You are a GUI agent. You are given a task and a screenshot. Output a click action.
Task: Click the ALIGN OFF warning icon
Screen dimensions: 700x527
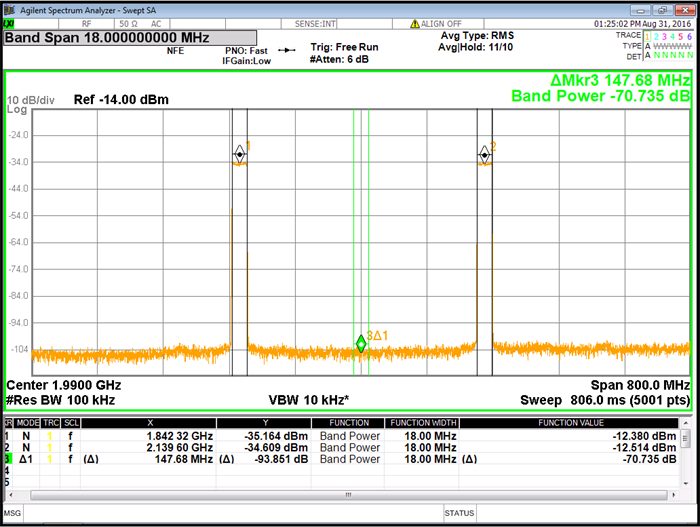point(414,23)
